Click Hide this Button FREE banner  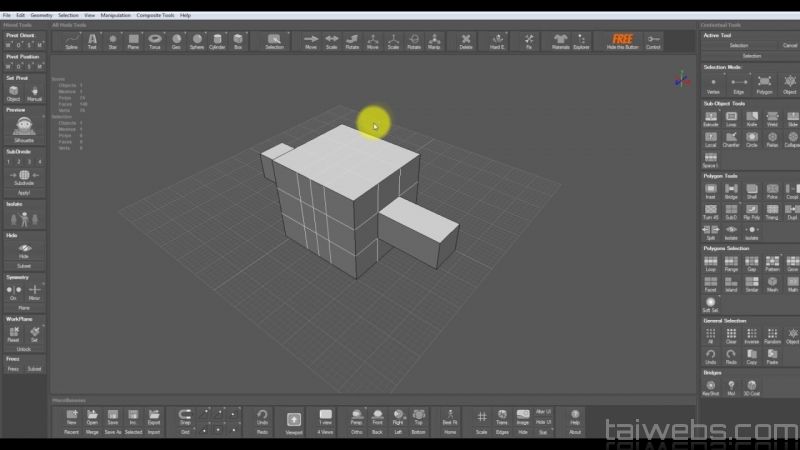pos(623,41)
